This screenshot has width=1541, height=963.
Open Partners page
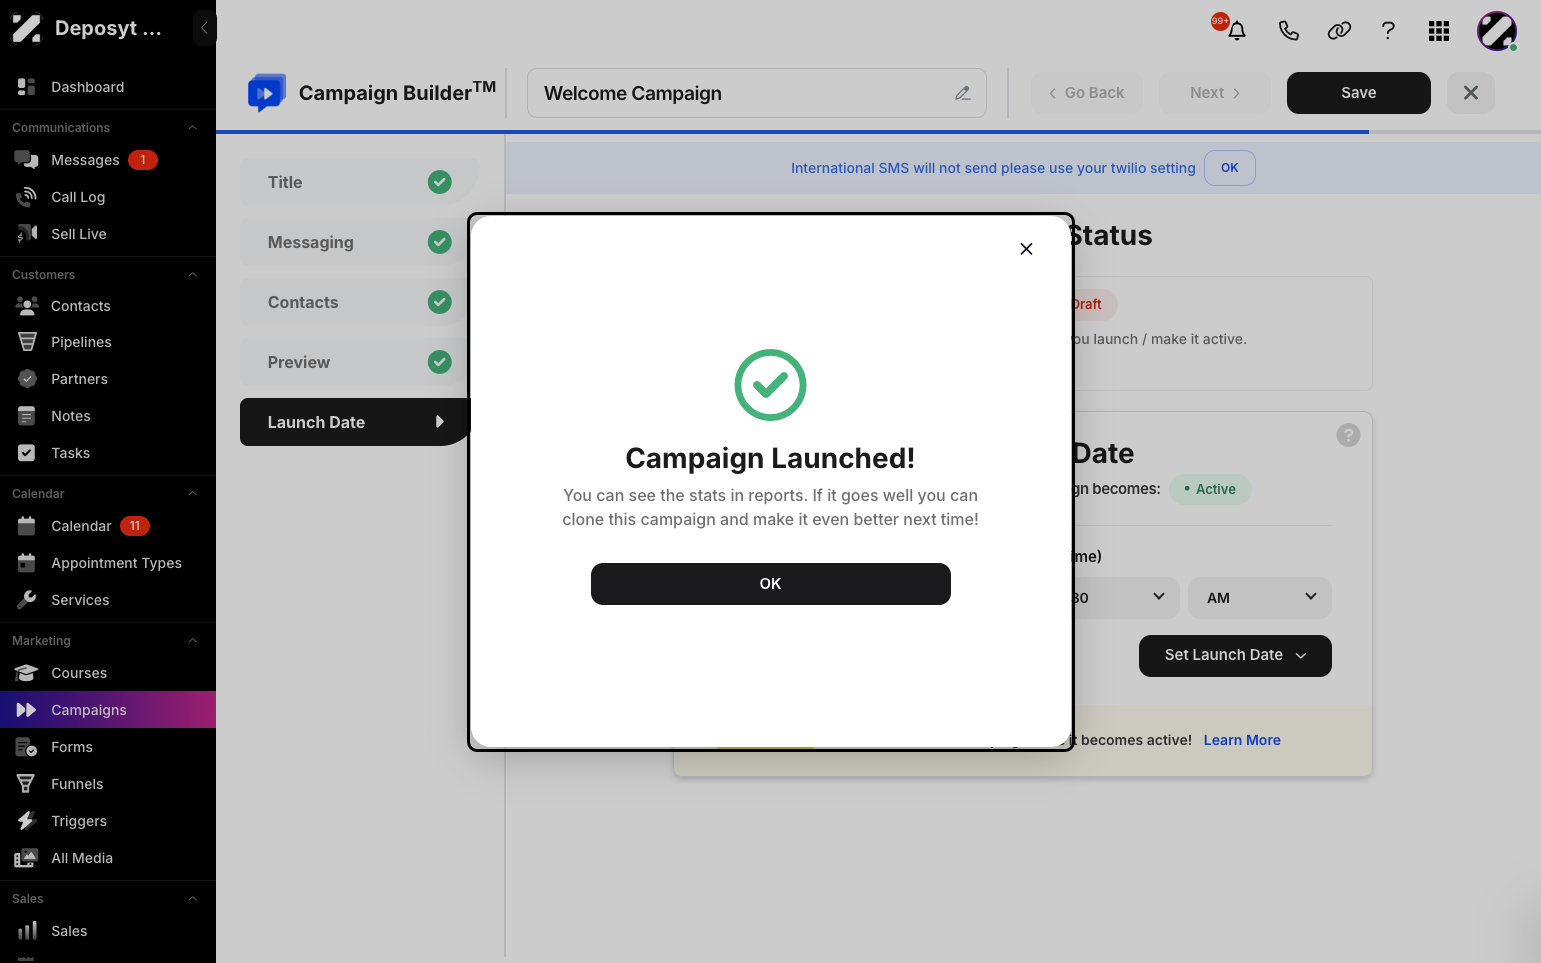(108, 379)
